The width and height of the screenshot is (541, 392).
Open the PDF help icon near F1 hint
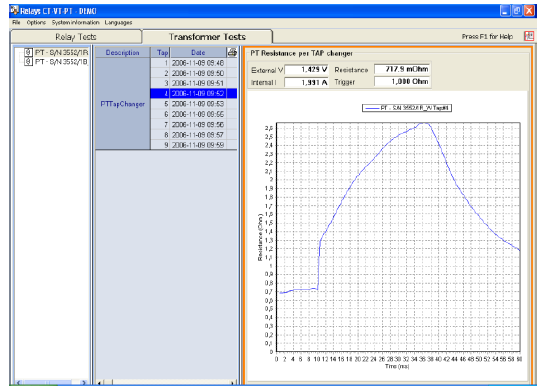click(529, 36)
